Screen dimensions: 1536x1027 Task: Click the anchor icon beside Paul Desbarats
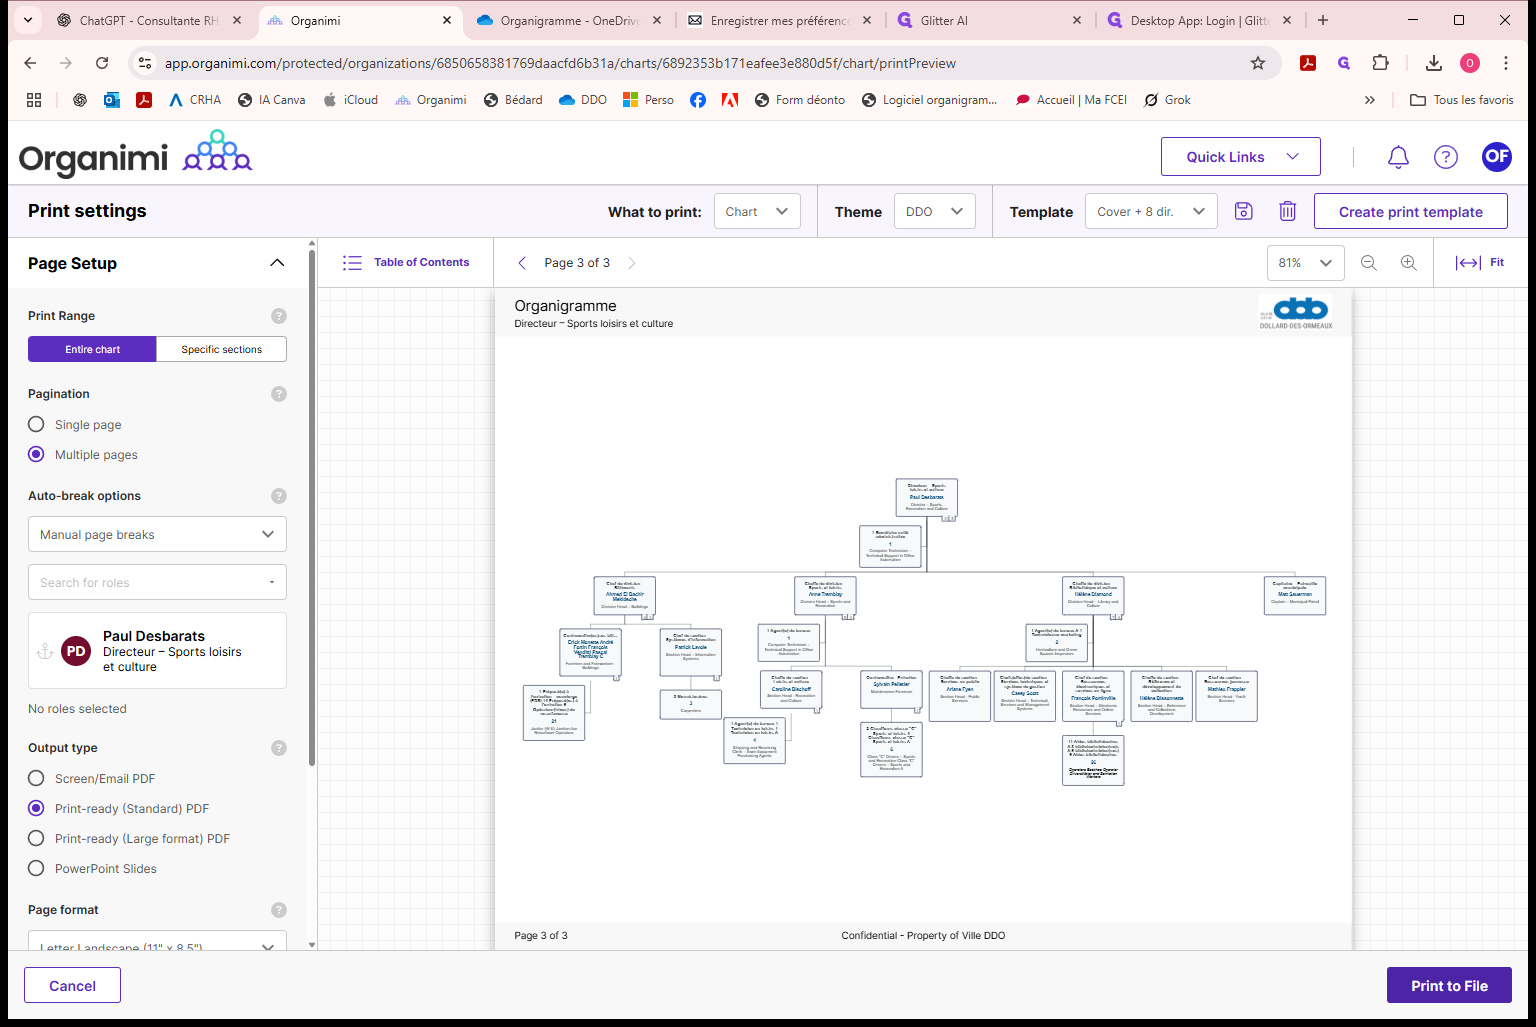click(45, 651)
